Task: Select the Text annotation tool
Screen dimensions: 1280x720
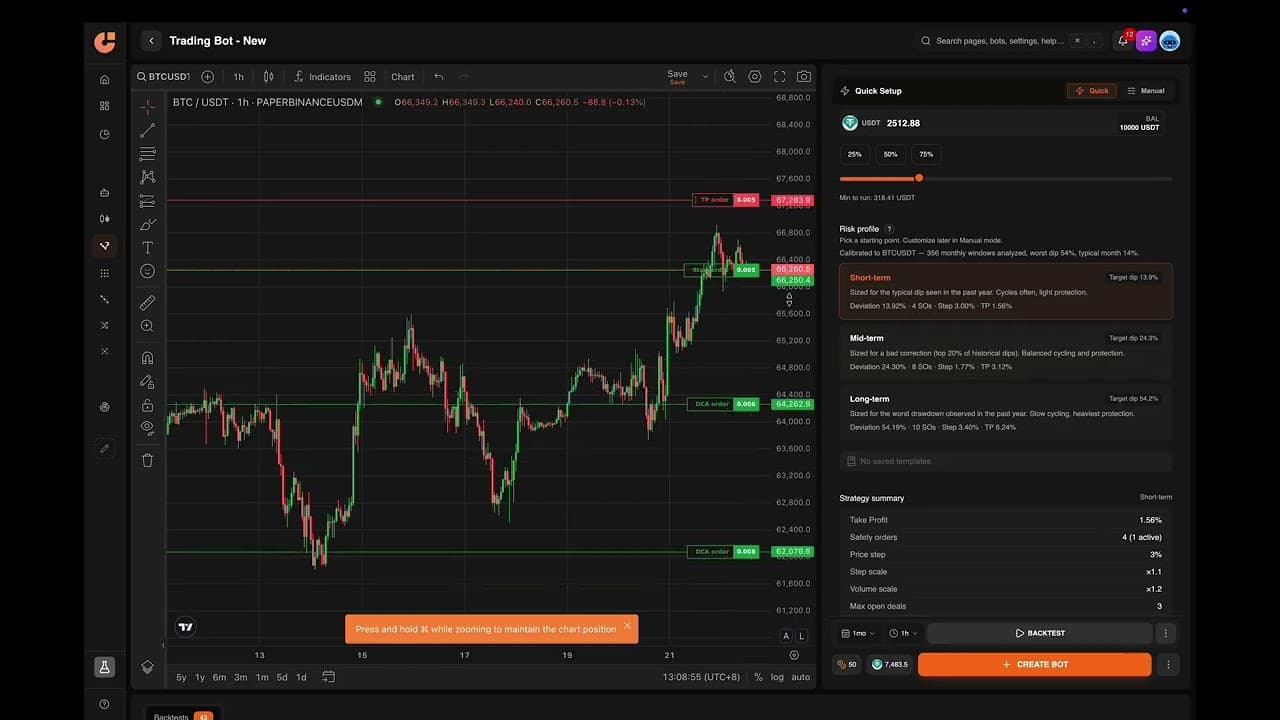Action: [147, 247]
